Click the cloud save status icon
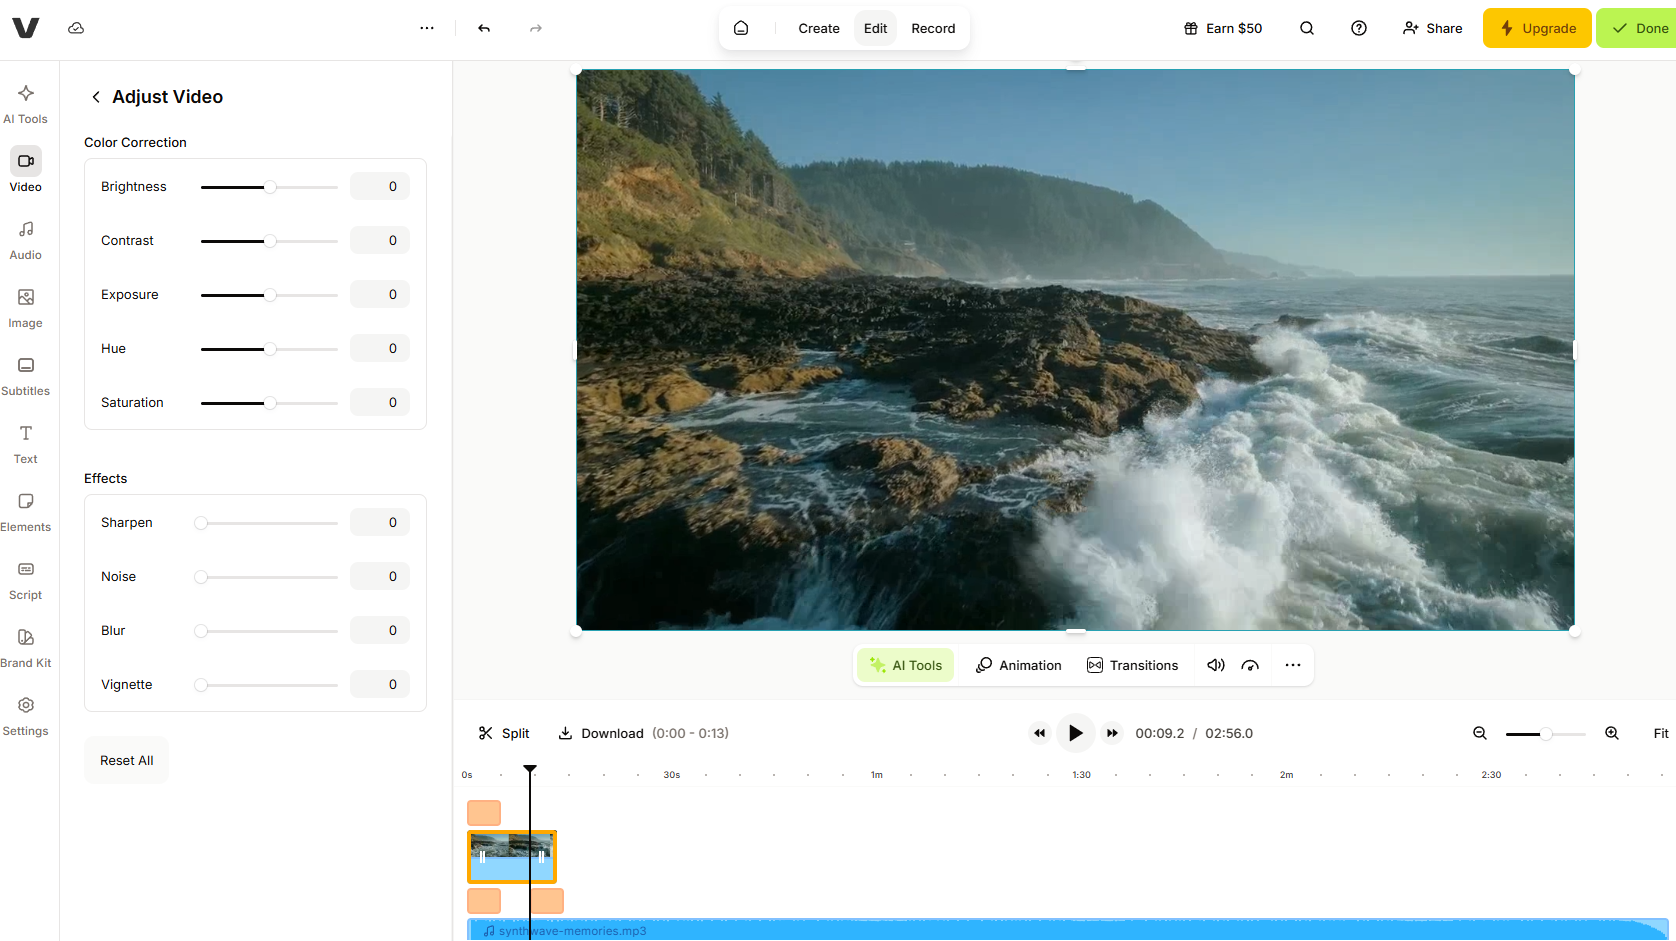1676x941 pixels. coord(76,28)
